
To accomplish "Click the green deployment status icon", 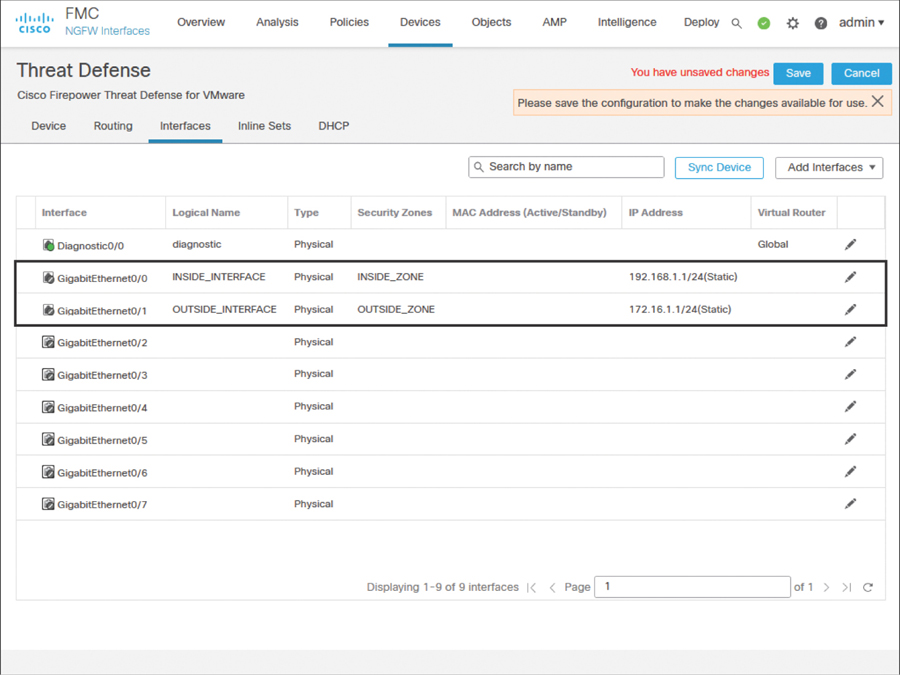I will click(764, 23).
